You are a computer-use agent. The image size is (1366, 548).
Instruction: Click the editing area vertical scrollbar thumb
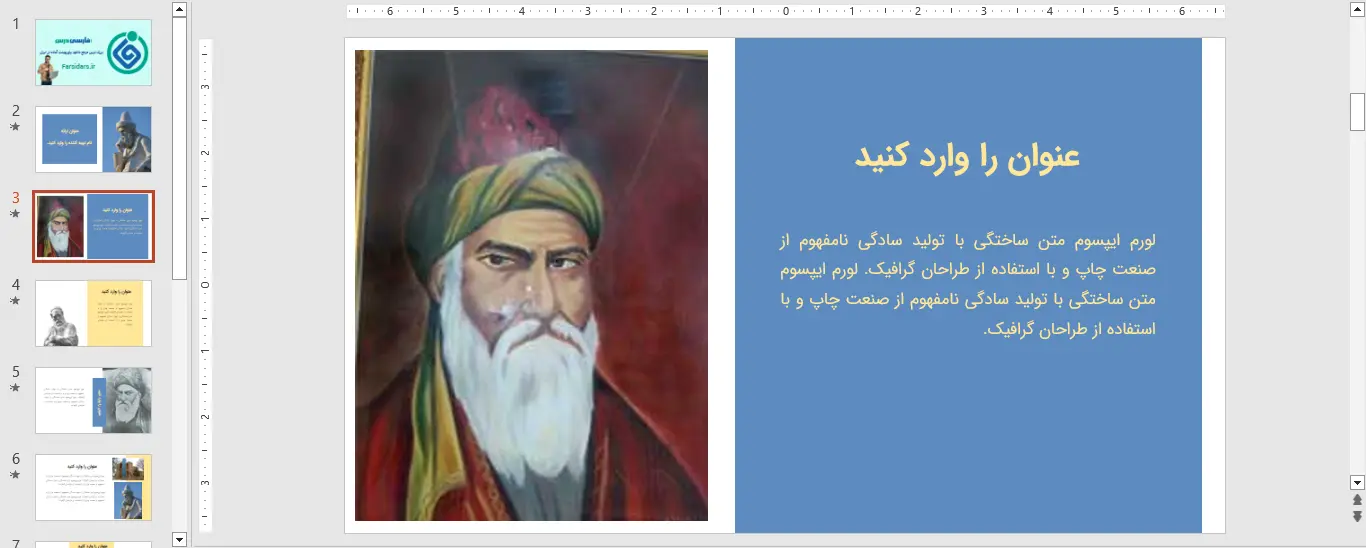point(1357,112)
